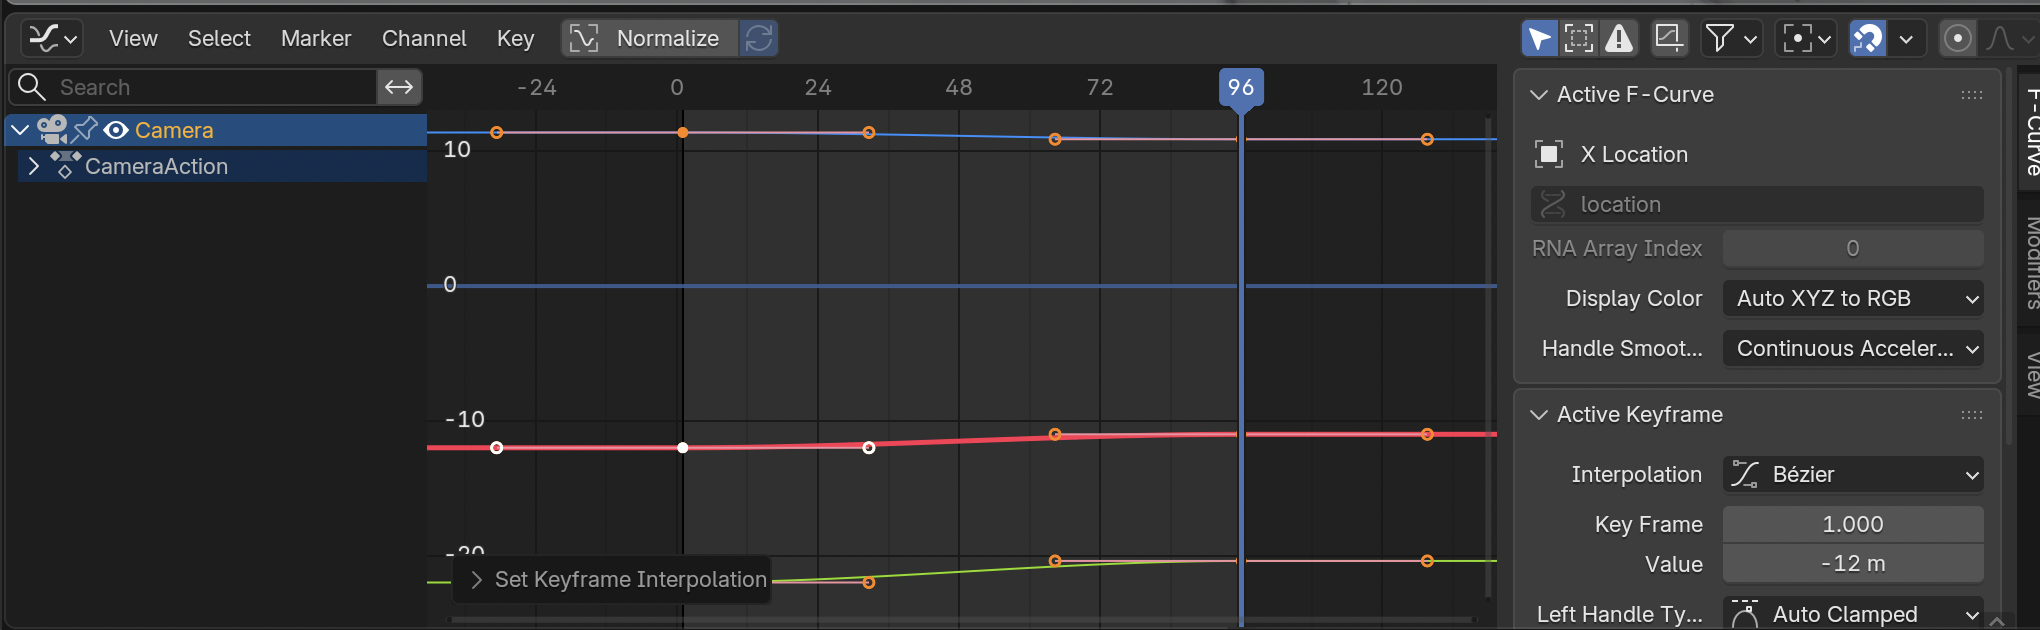Click the X Location curve name
2040x630 pixels.
1634,154
